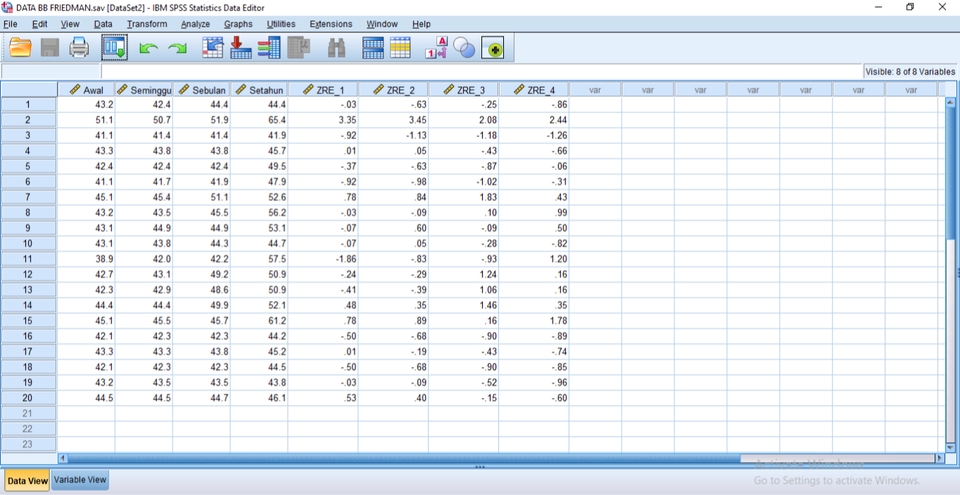
Task: Click the horizontal scrollbar thumb
Action: coord(404,458)
